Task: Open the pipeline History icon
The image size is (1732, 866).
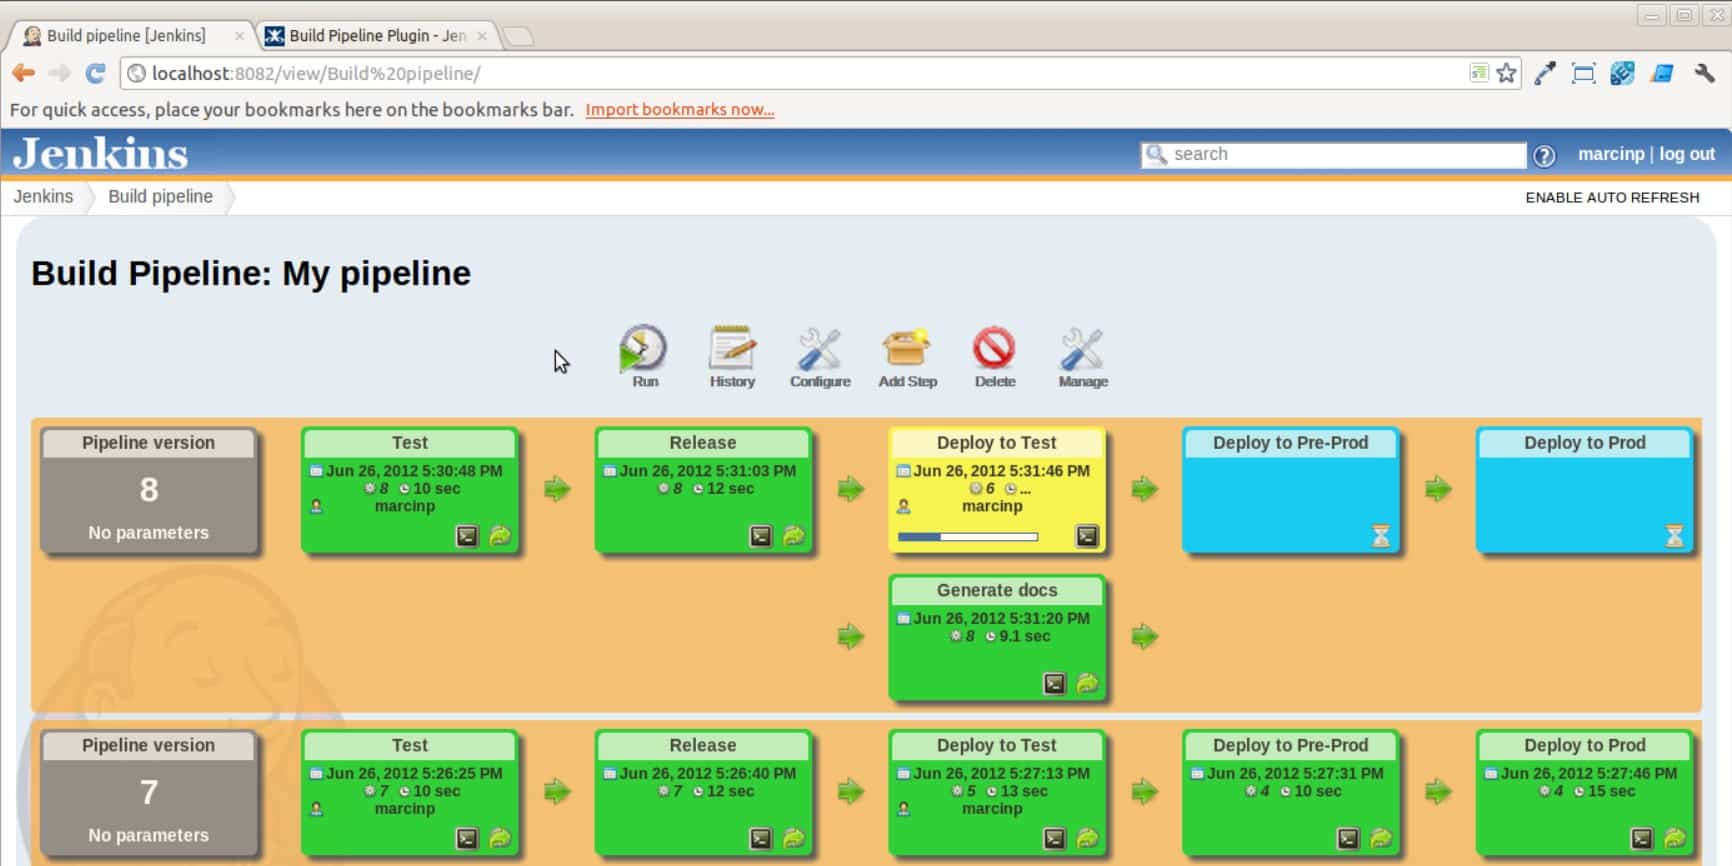Action: 732,350
